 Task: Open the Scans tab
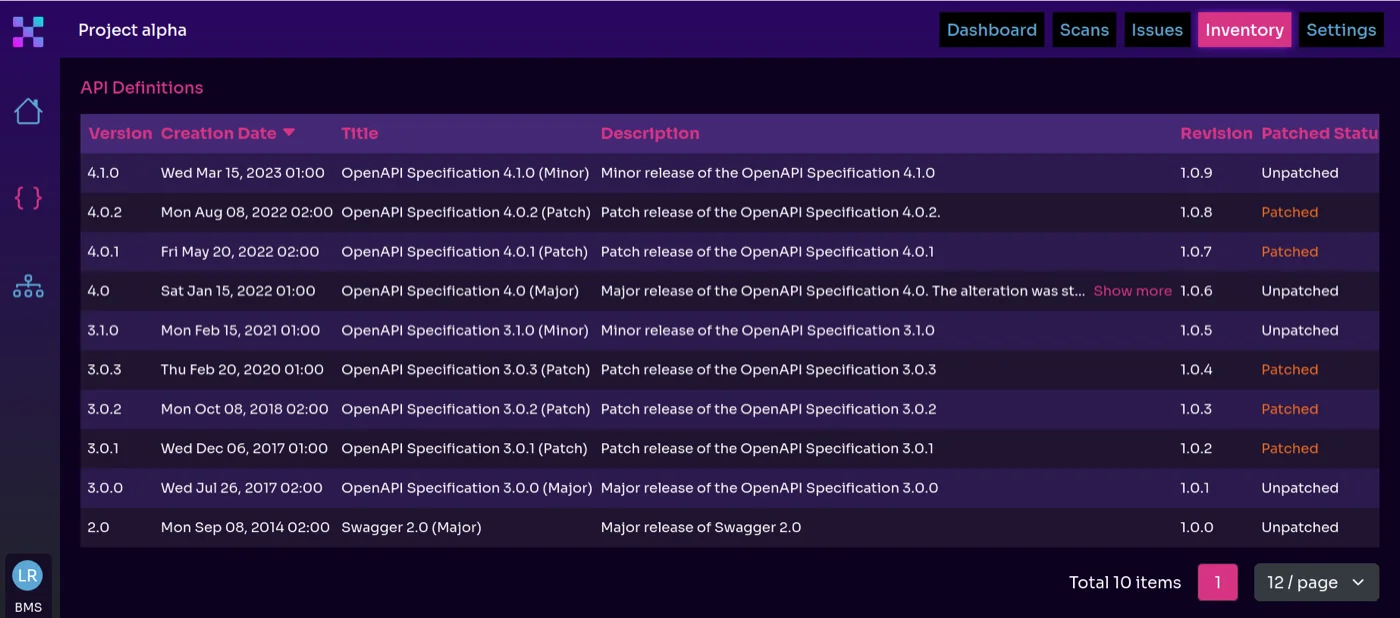point(1084,29)
